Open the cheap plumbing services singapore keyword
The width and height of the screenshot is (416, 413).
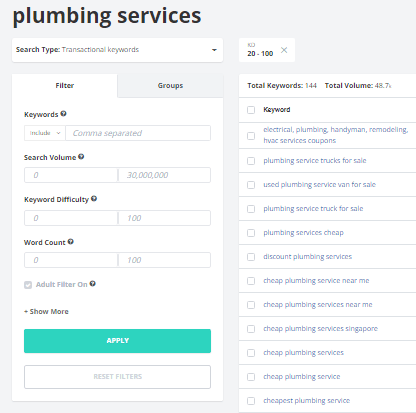coord(320,329)
